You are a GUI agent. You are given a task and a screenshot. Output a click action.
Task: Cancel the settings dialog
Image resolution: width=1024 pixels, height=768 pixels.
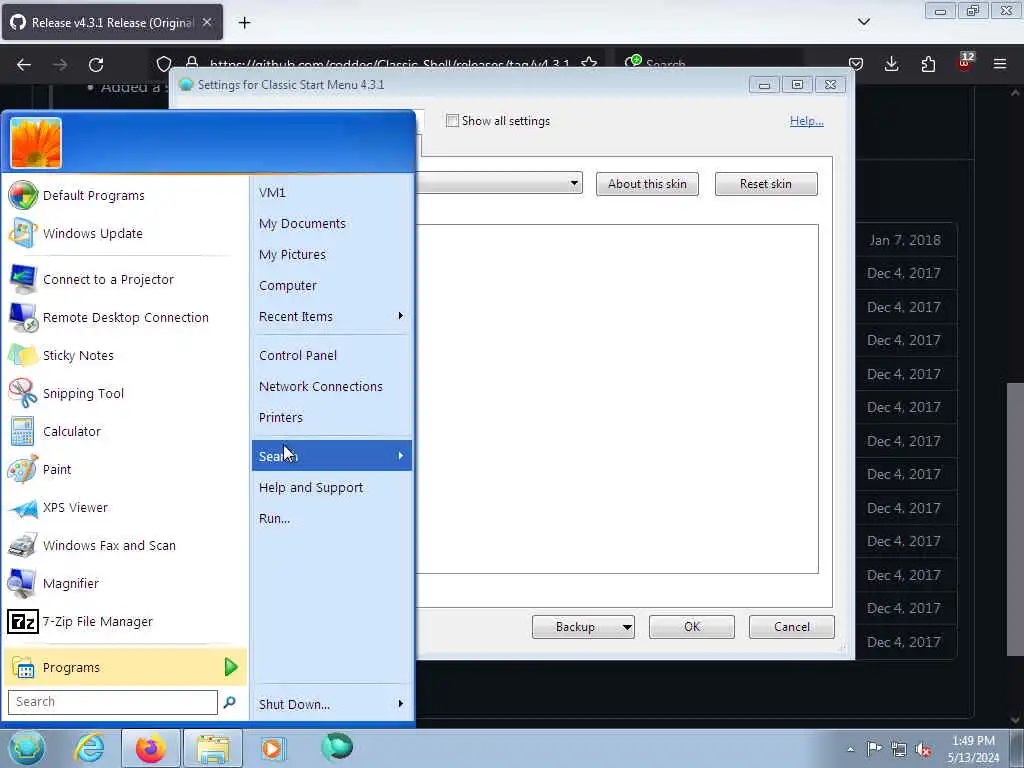point(792,627)
